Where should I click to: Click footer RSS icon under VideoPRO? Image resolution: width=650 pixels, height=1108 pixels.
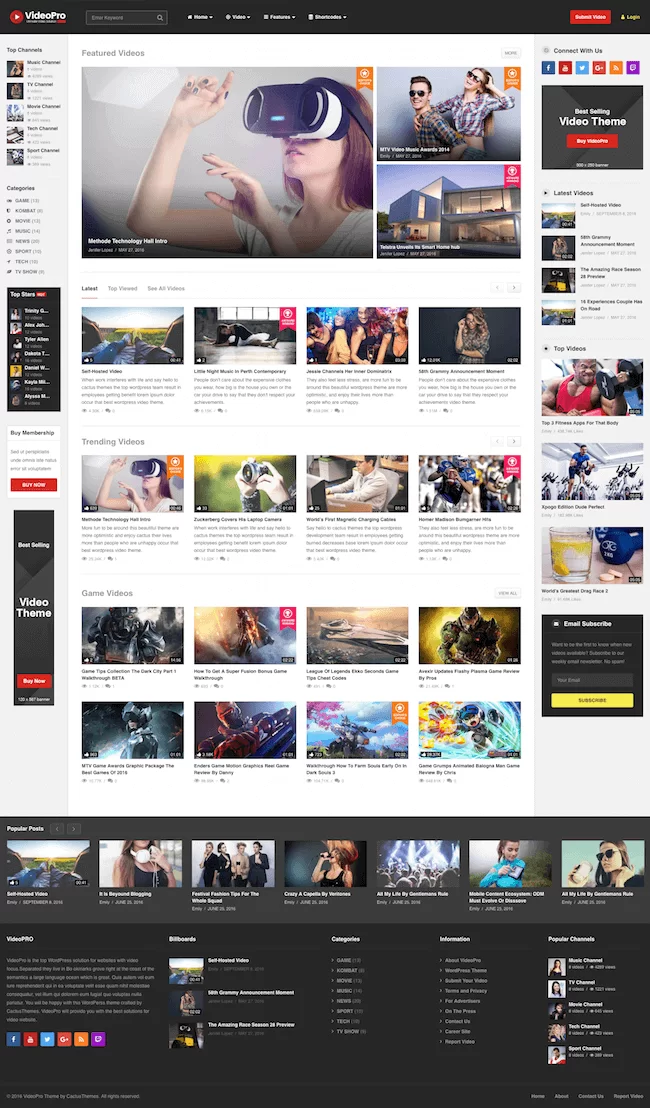pyautogui.click(x=81, y=1039)
